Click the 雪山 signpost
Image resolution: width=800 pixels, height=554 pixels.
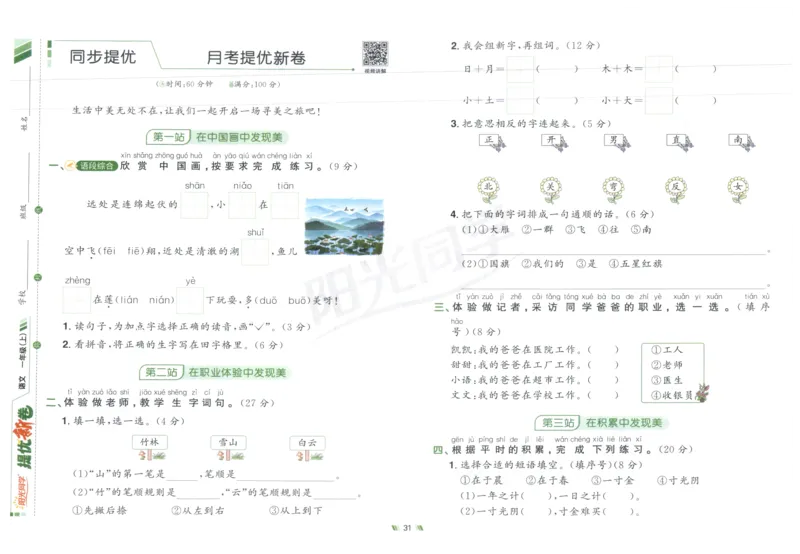[229, 447]
